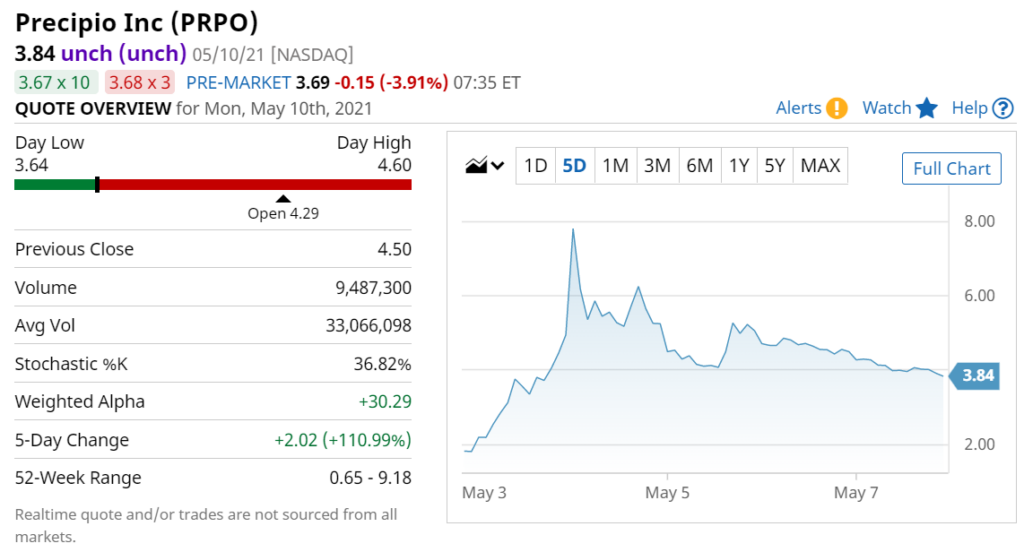Click the QUOTE OVERVIEW heading
Screen dimensions: 1024x552
tap(93, 108)
